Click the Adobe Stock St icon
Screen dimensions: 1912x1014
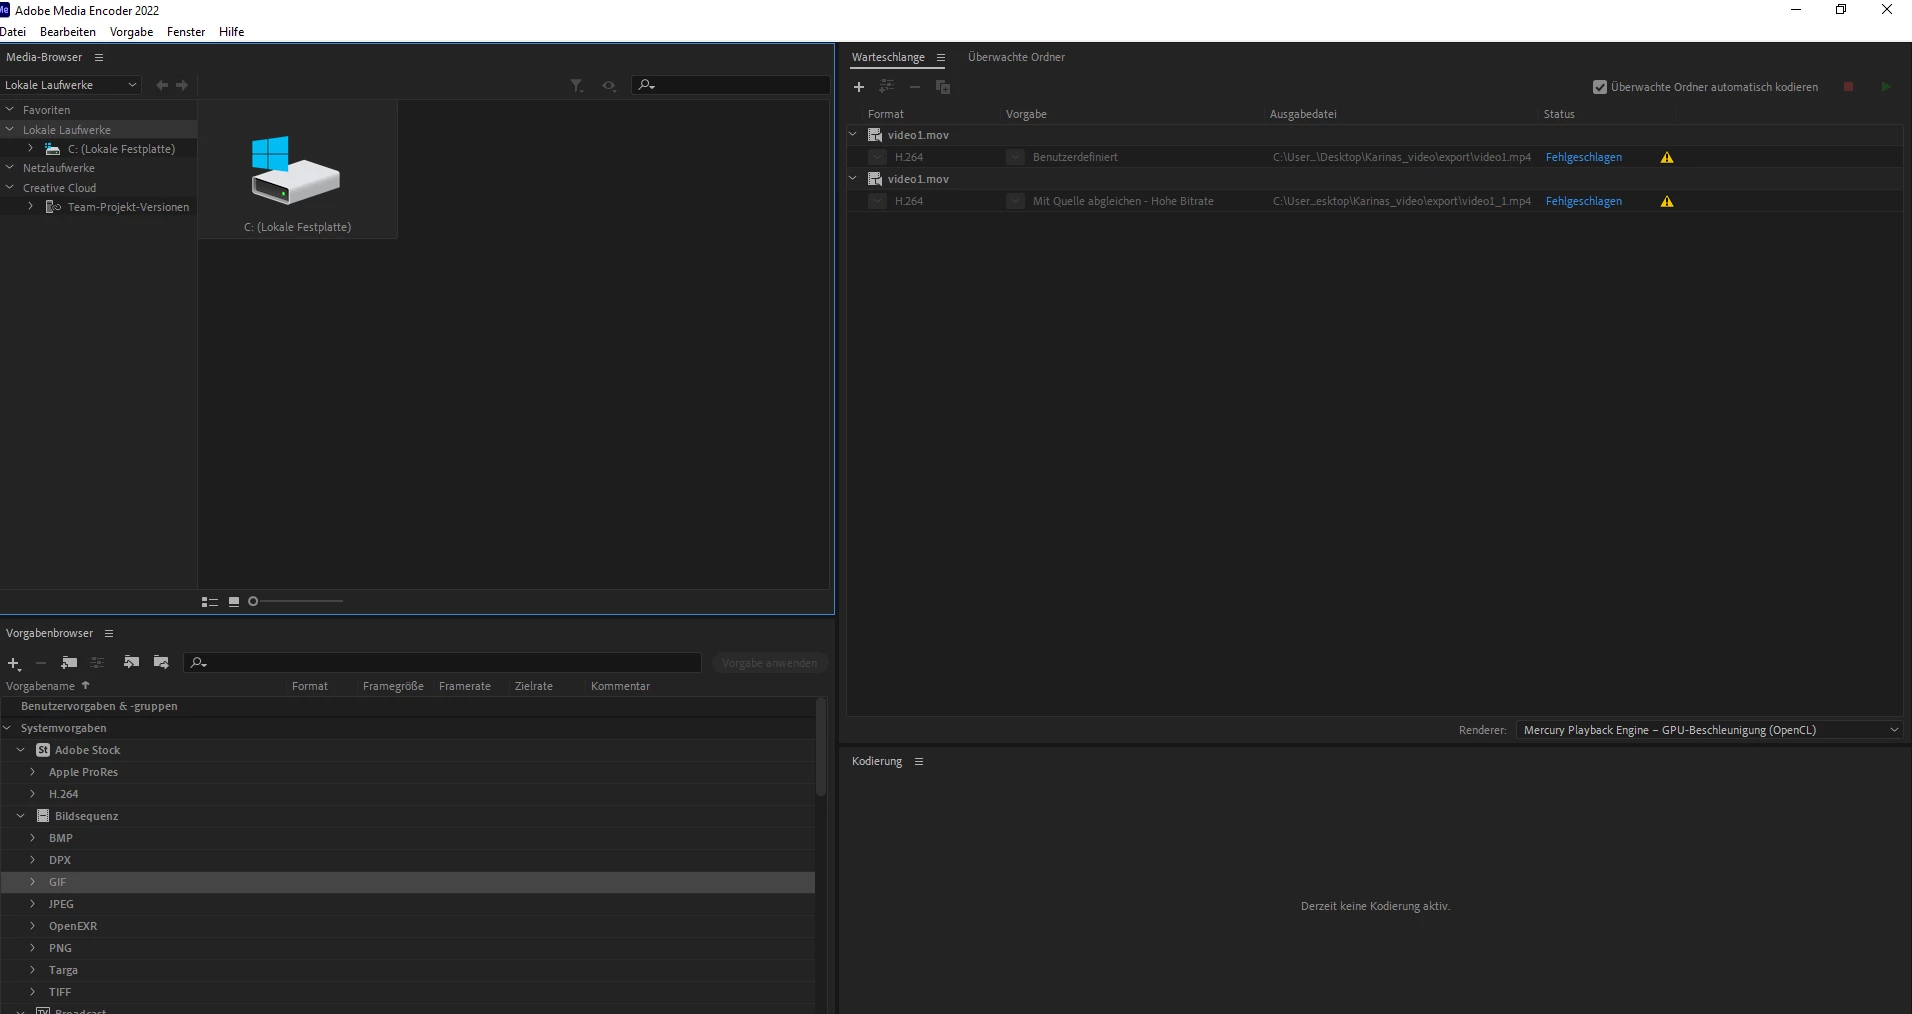click(x=43, y=750)
